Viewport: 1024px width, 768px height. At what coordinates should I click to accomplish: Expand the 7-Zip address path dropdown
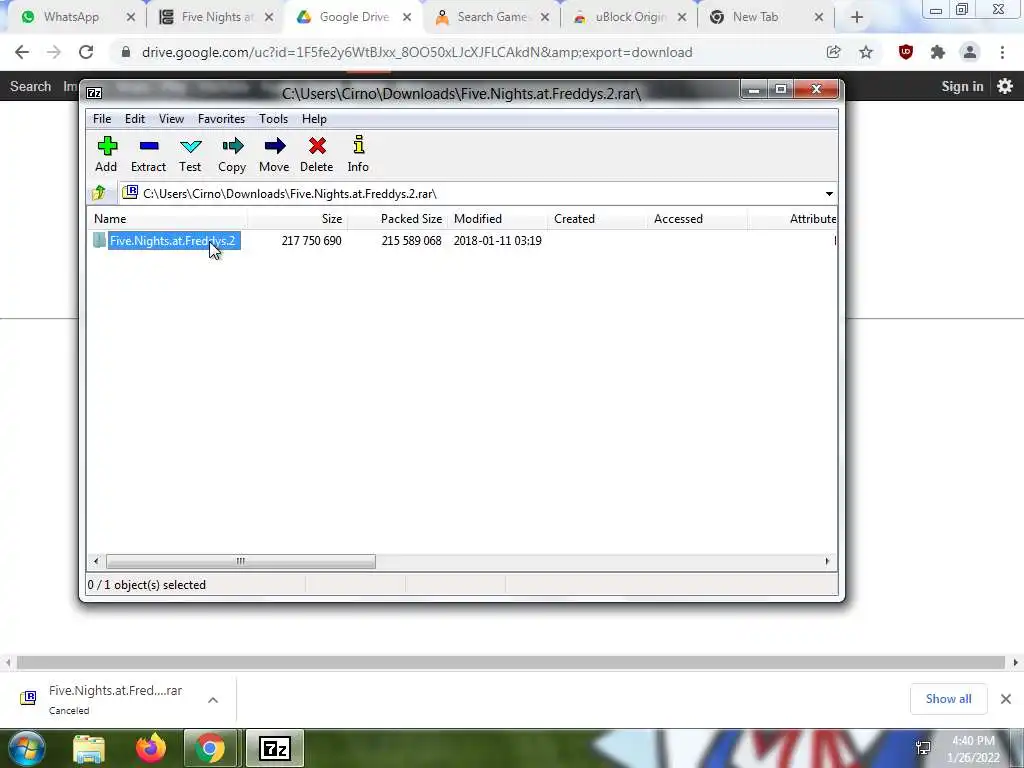tap(829, 193)
